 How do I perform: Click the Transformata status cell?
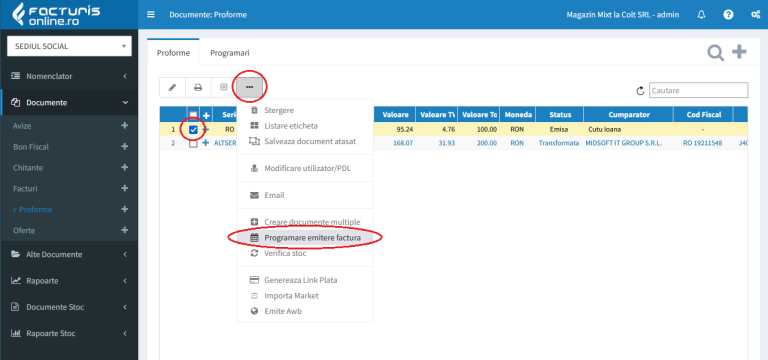pos(559,143)
